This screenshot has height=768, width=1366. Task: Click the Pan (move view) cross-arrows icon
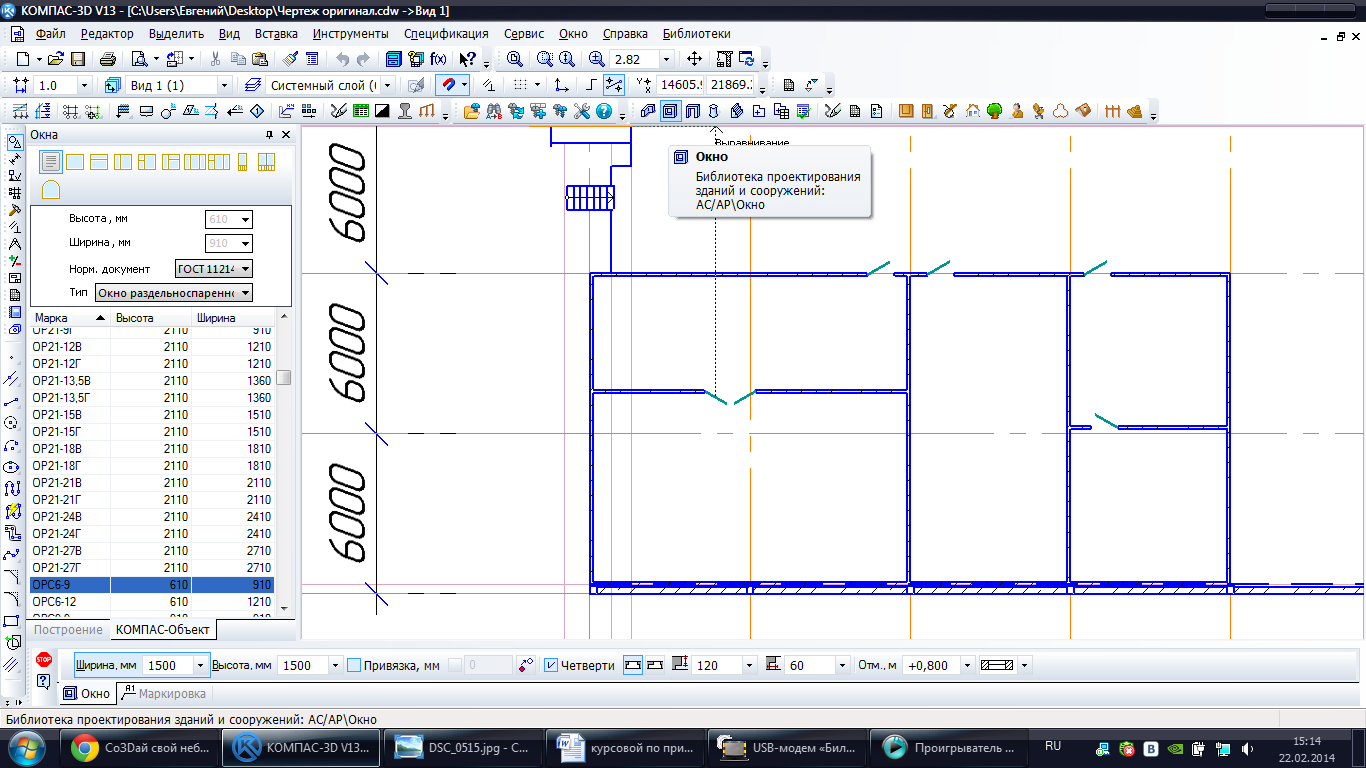[695, 59]
